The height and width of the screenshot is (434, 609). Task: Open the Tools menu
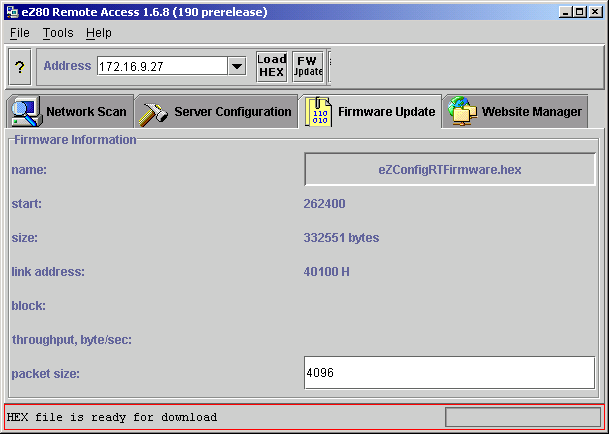pyautogui.click(x=58, y=33)
